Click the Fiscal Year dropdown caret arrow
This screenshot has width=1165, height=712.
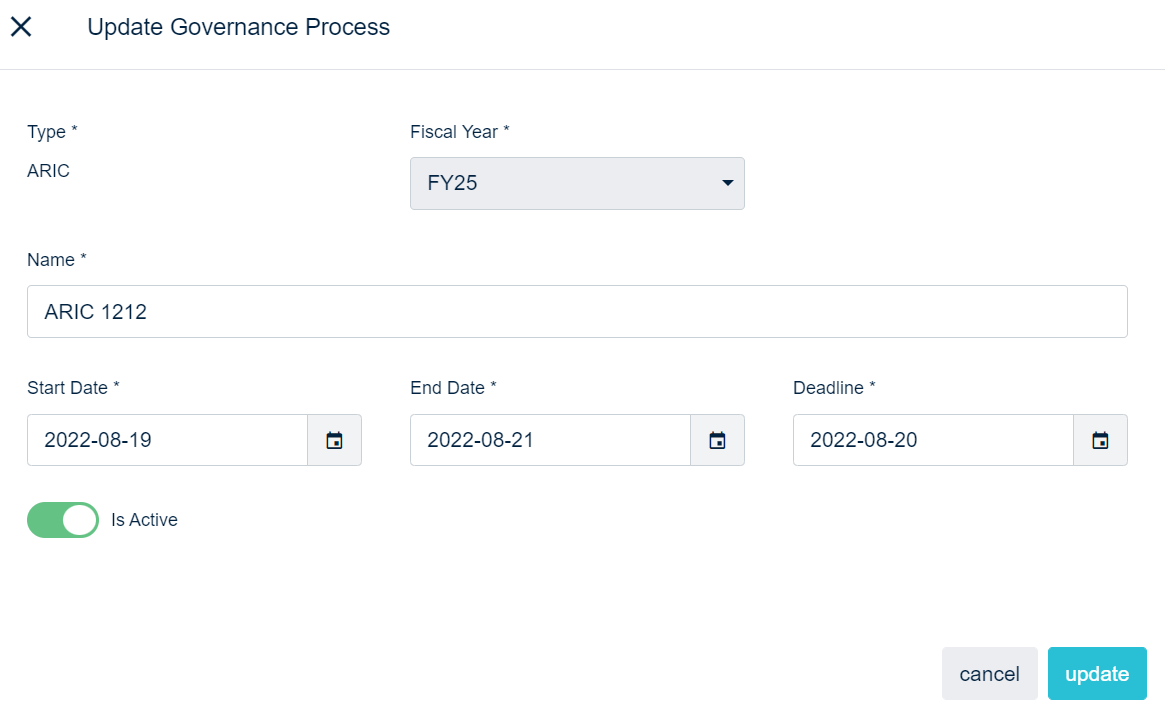(x=727, y=183)
